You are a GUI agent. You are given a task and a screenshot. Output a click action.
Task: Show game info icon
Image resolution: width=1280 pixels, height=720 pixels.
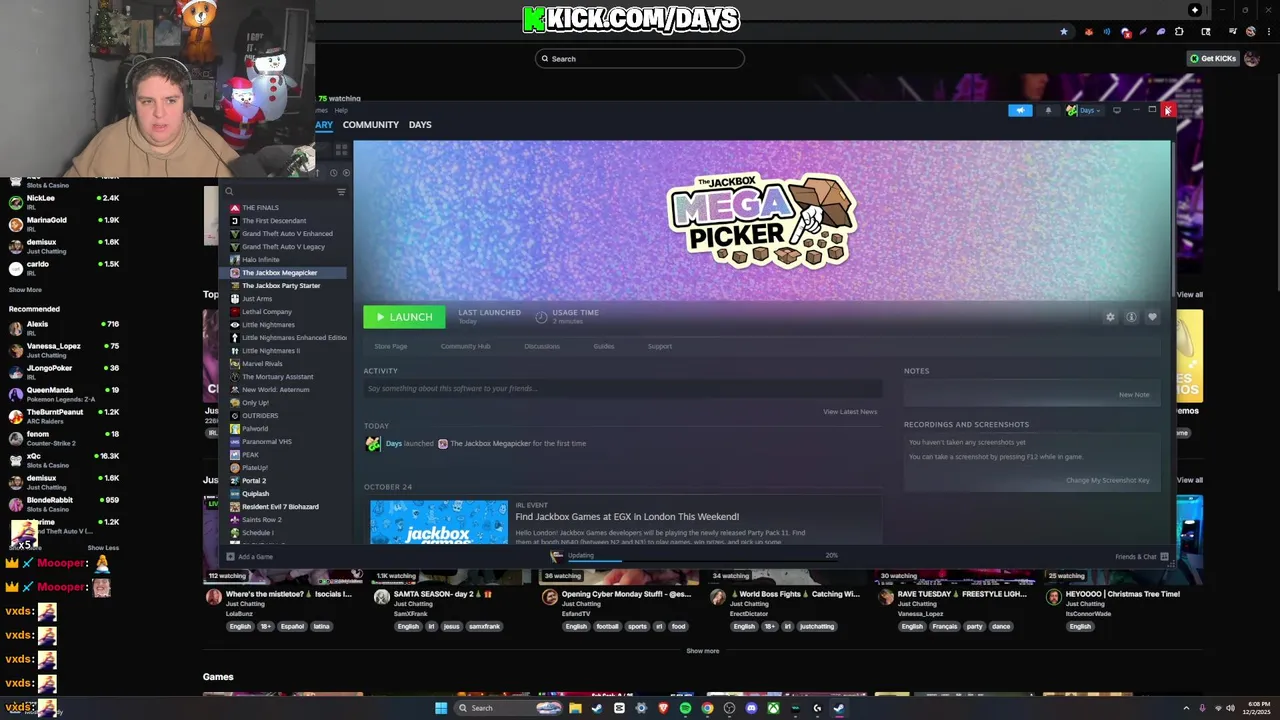[x=1131, y=317]
